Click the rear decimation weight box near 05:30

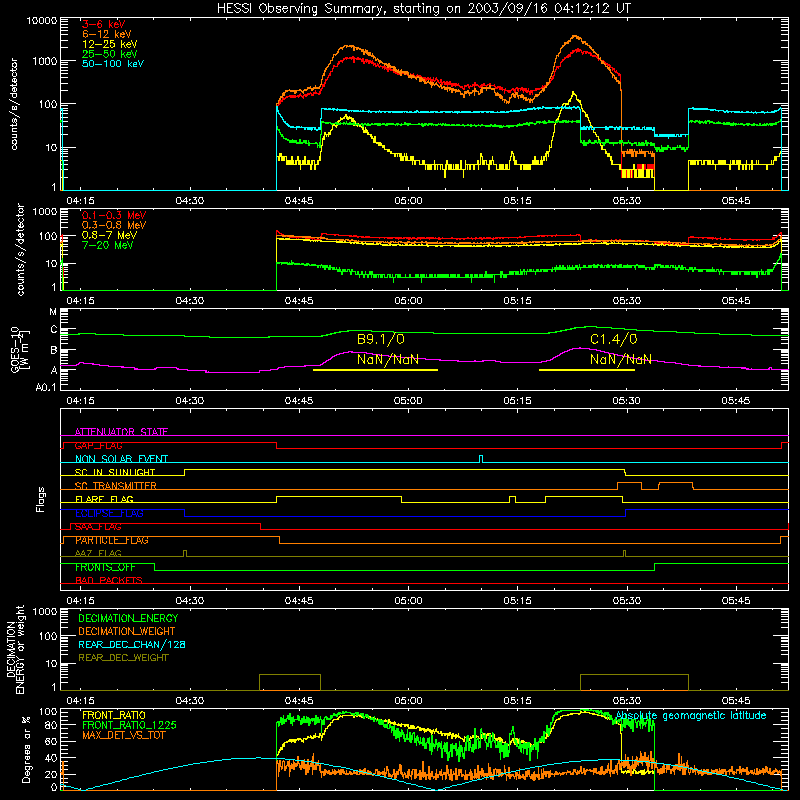pyautogui.click(x=634, y=682)
